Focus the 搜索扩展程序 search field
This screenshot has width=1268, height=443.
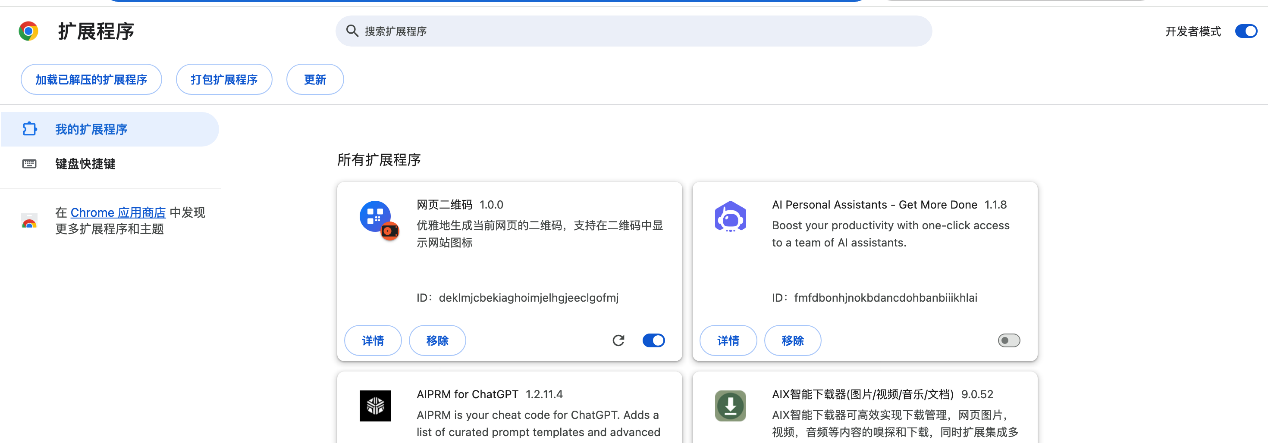640,31
